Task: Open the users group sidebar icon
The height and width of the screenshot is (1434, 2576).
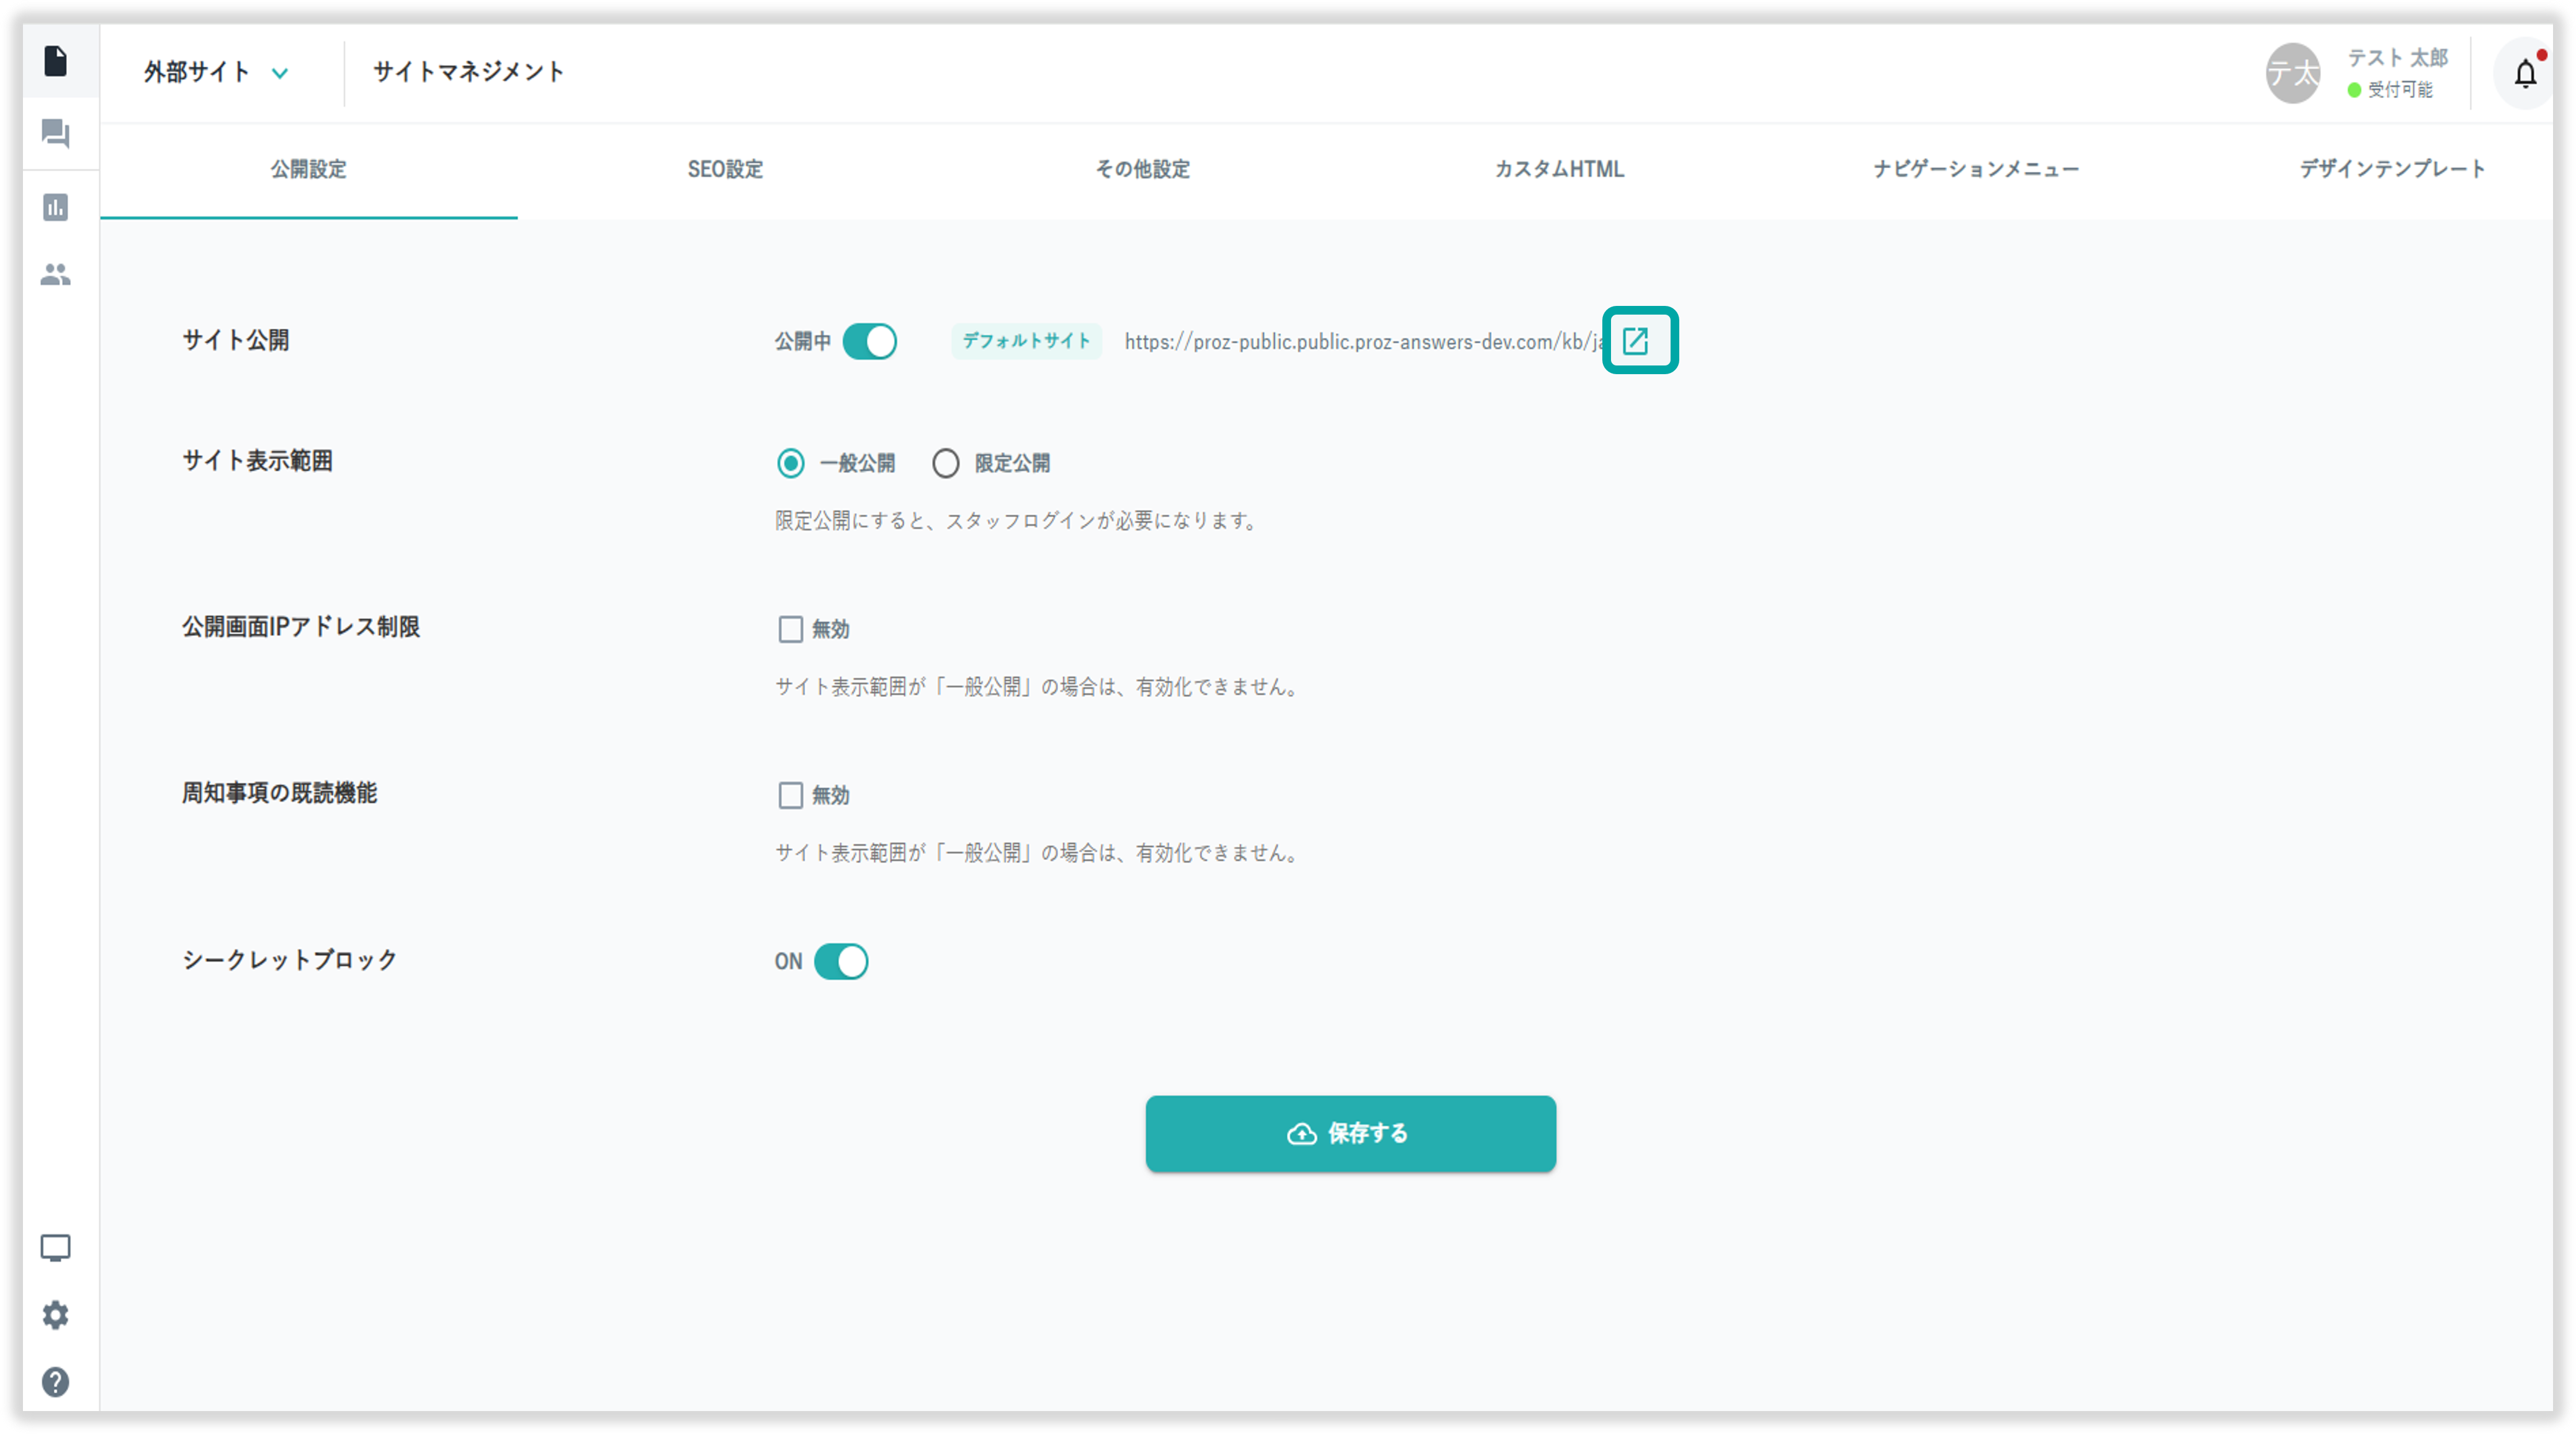Action: point(56,274)
